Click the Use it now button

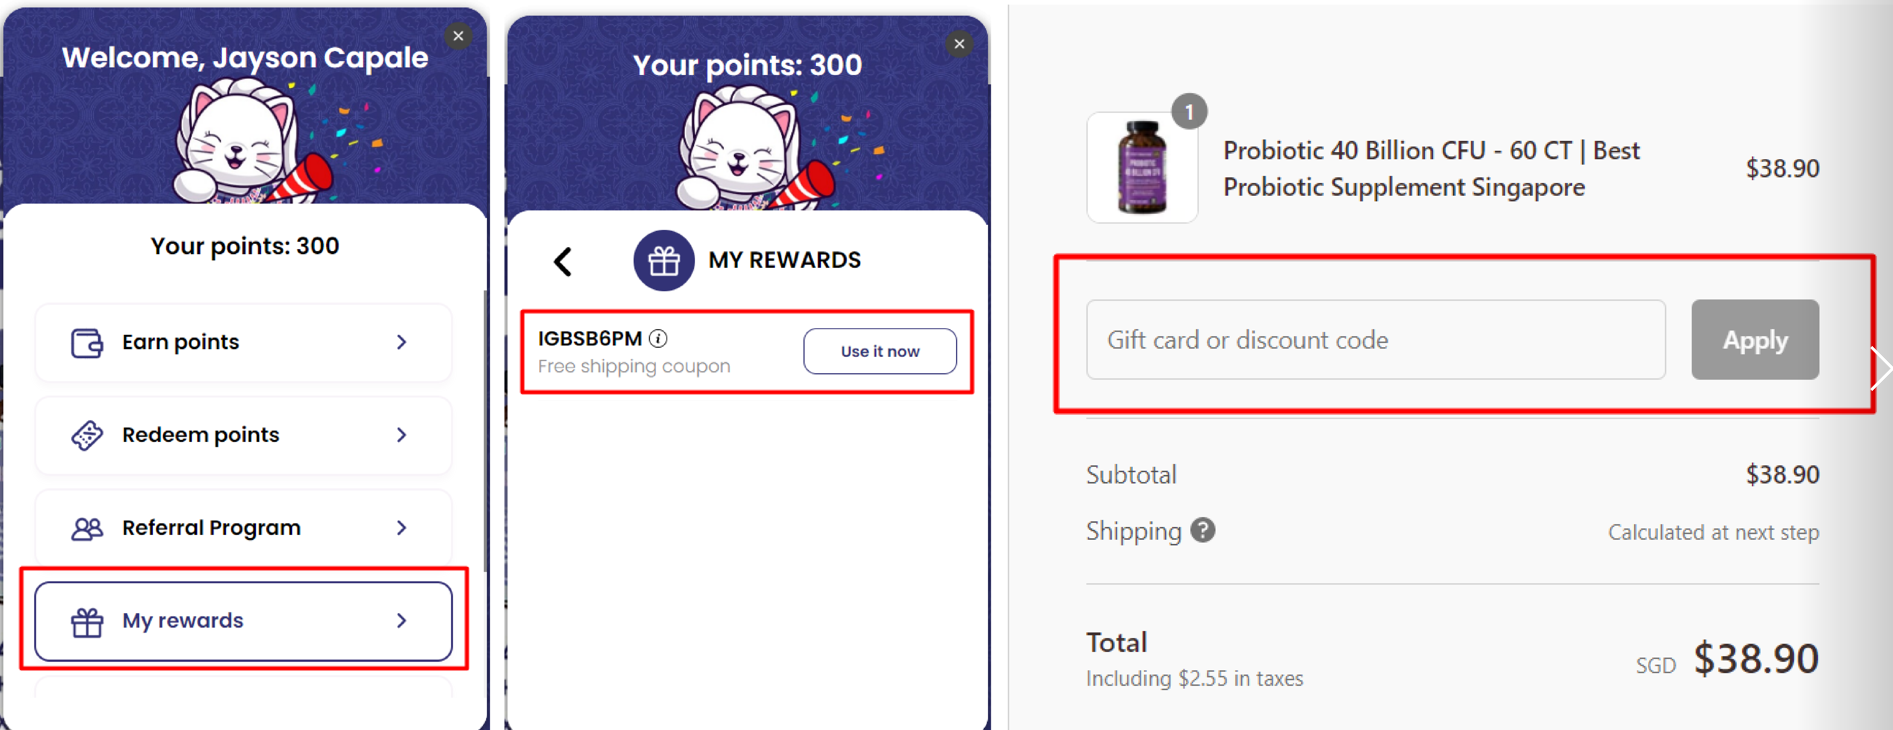click(879, 351)
